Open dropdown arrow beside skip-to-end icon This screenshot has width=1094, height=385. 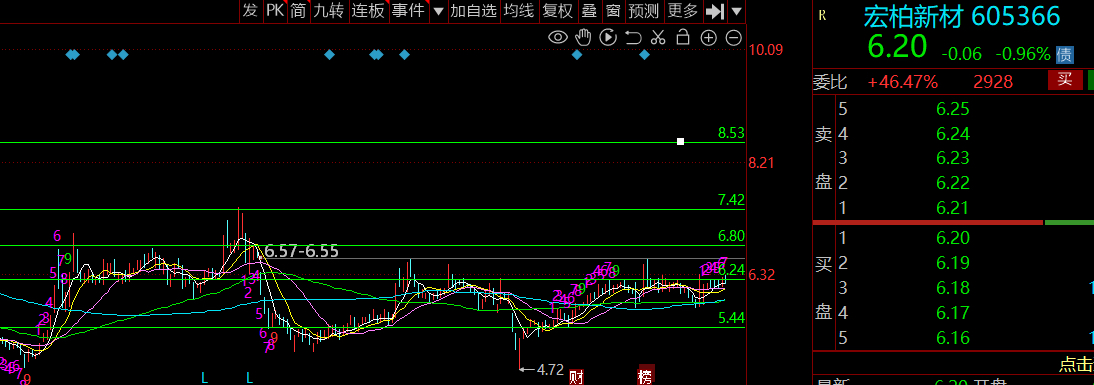[x=736, y=11]
